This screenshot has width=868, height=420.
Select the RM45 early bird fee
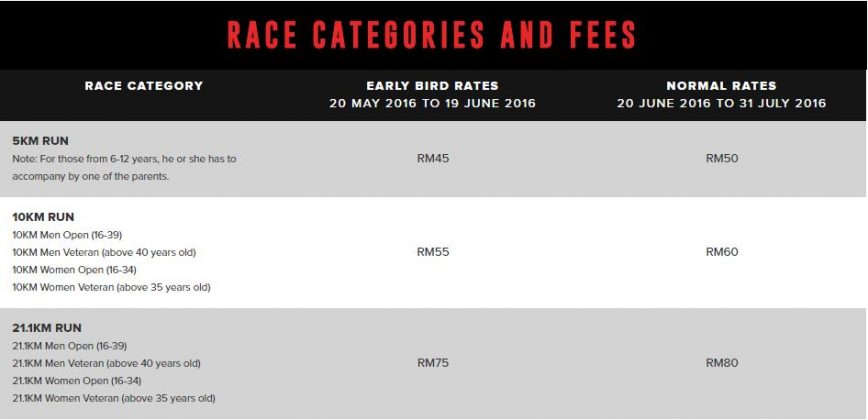point(433,158)
